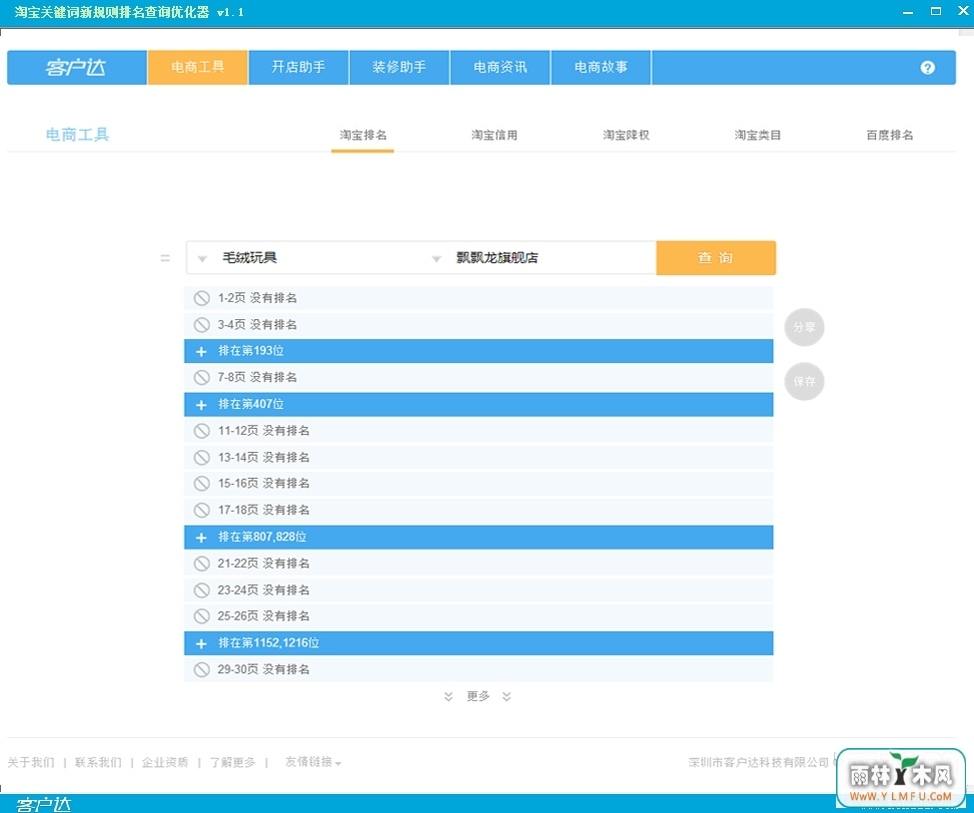The width and height of the screenshot is (974, 813).
Task: Open the 企业资质 footer link
Action: (165, 762)
